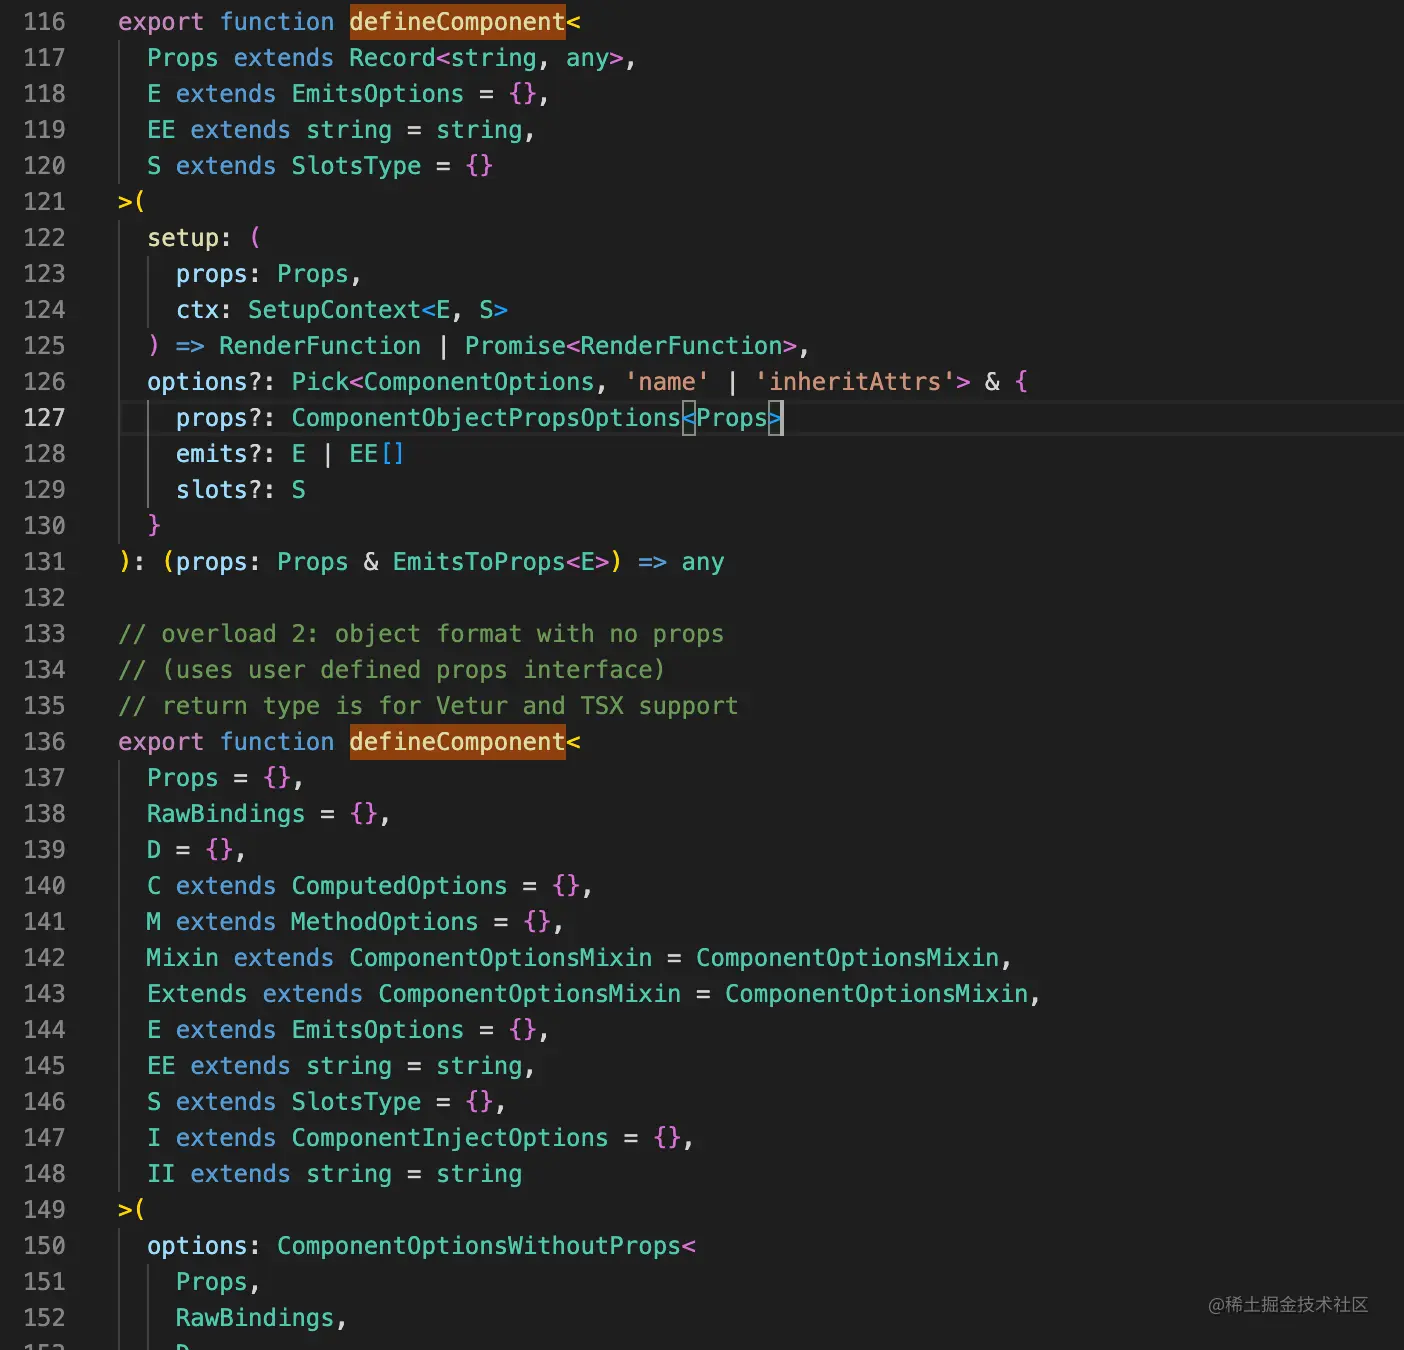Image resolution: width=1404 pixels, height=1350 pixels.
Task: Click "ComponentInjectOptions" on line 147
Action: [450, 1138]
